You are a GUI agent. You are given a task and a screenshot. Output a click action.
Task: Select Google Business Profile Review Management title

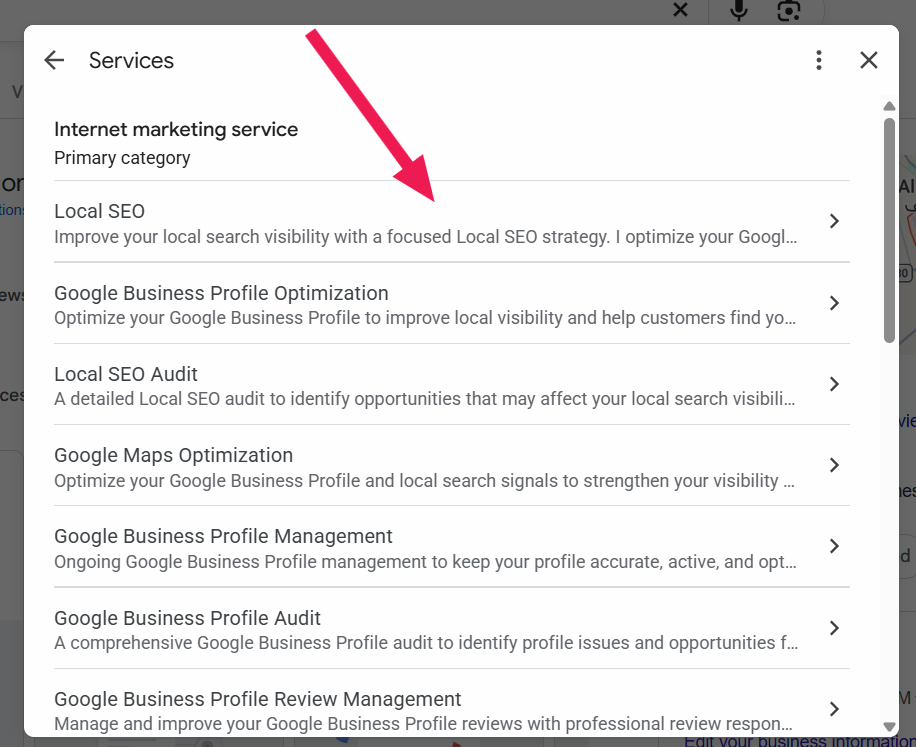pos(258,700)
